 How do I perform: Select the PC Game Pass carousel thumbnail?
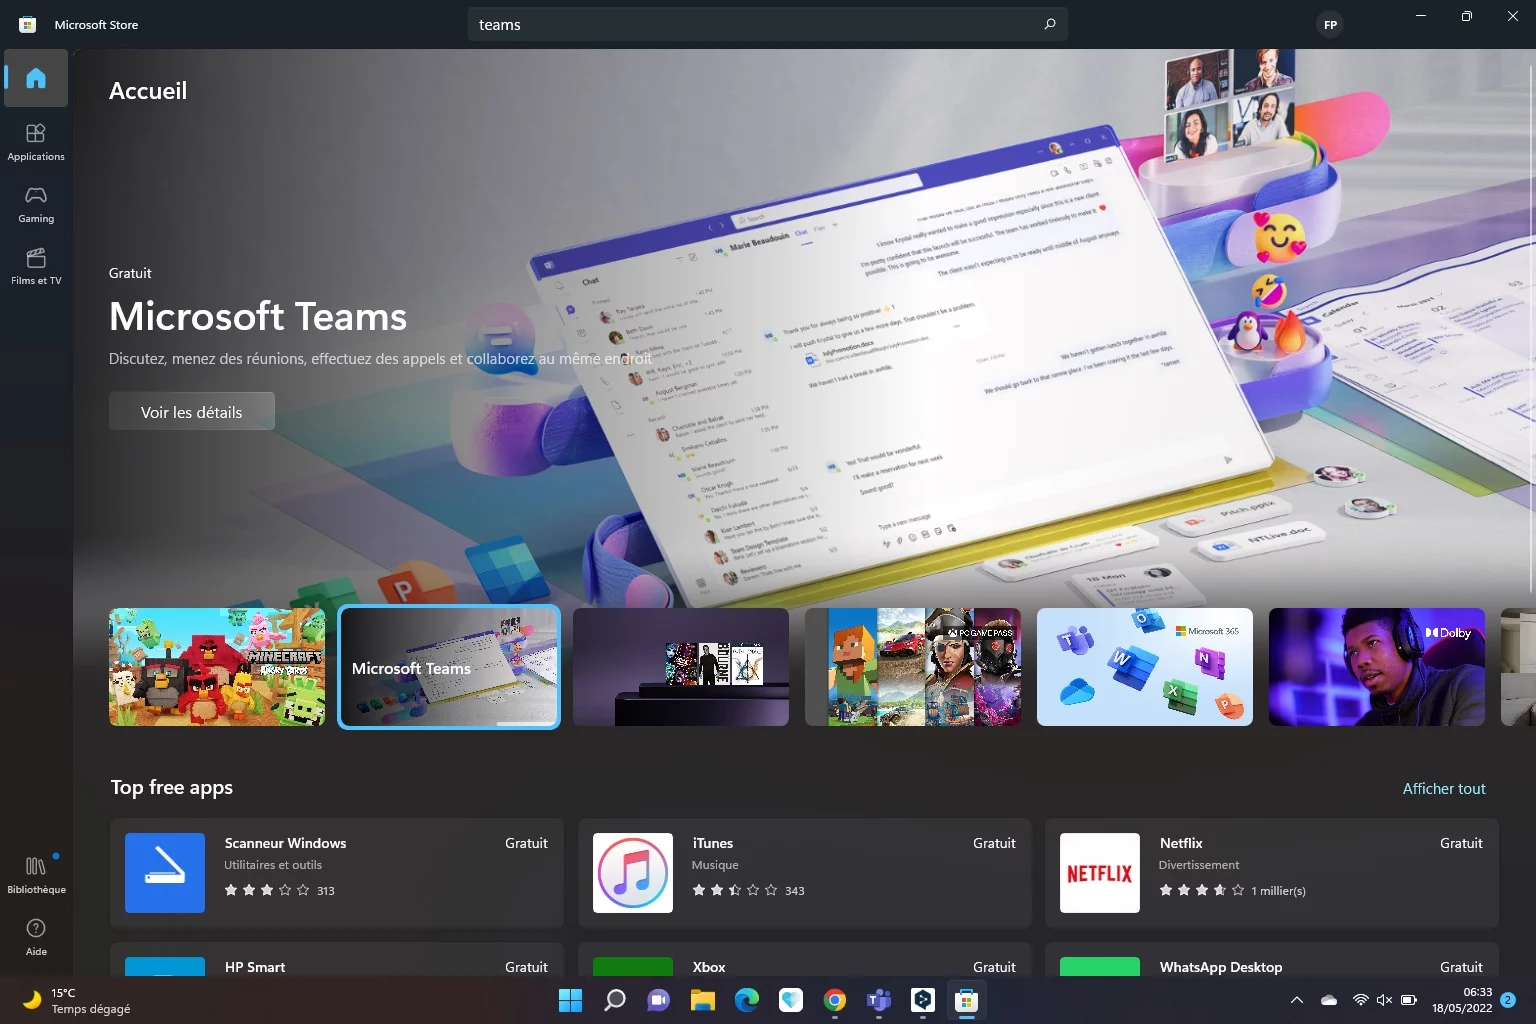[913, 667]
